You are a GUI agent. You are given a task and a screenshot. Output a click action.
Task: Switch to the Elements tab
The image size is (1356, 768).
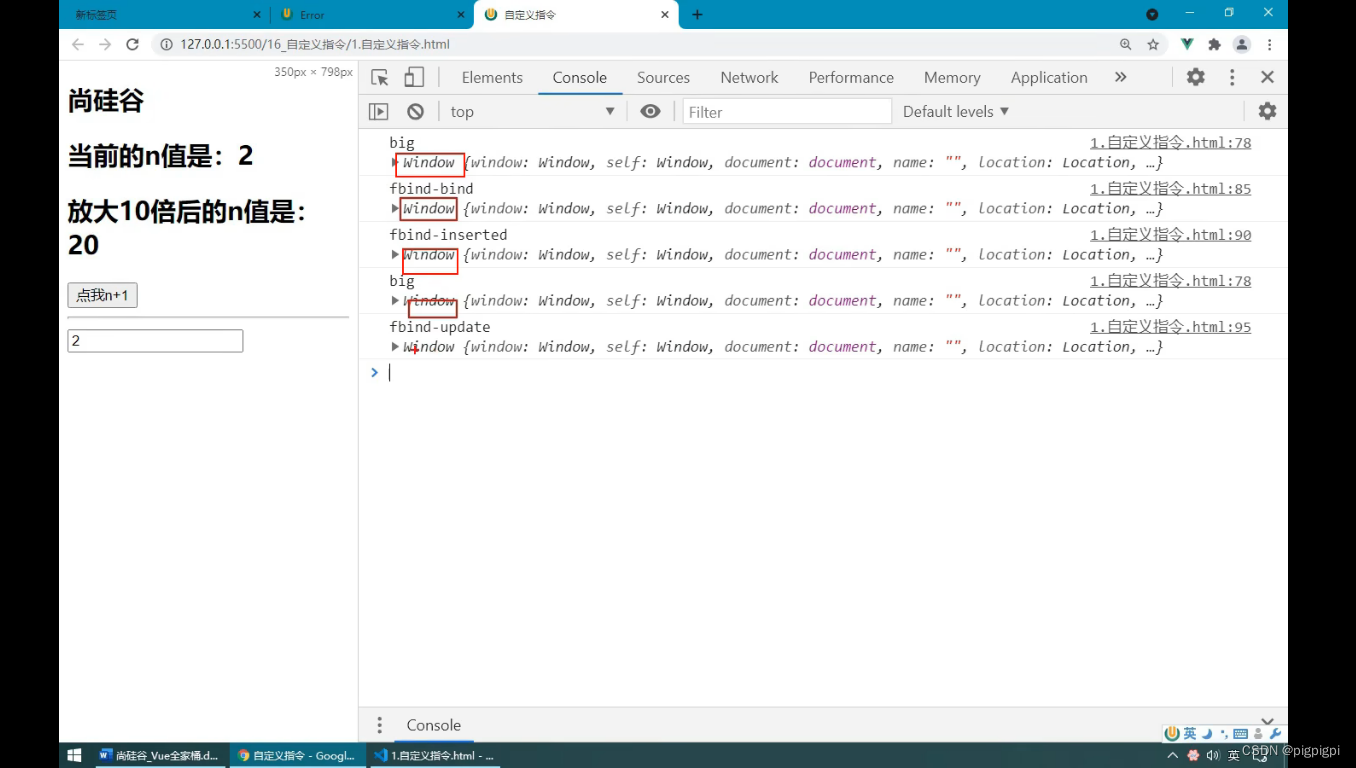(492, 77)
